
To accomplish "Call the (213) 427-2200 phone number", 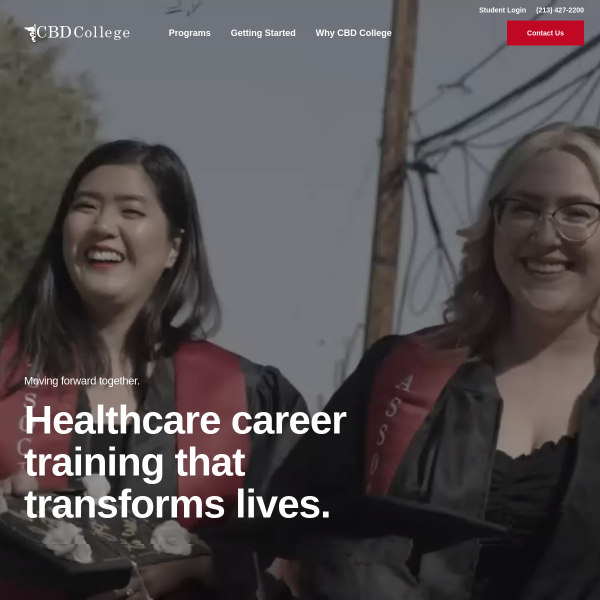I will pos(559,10).
